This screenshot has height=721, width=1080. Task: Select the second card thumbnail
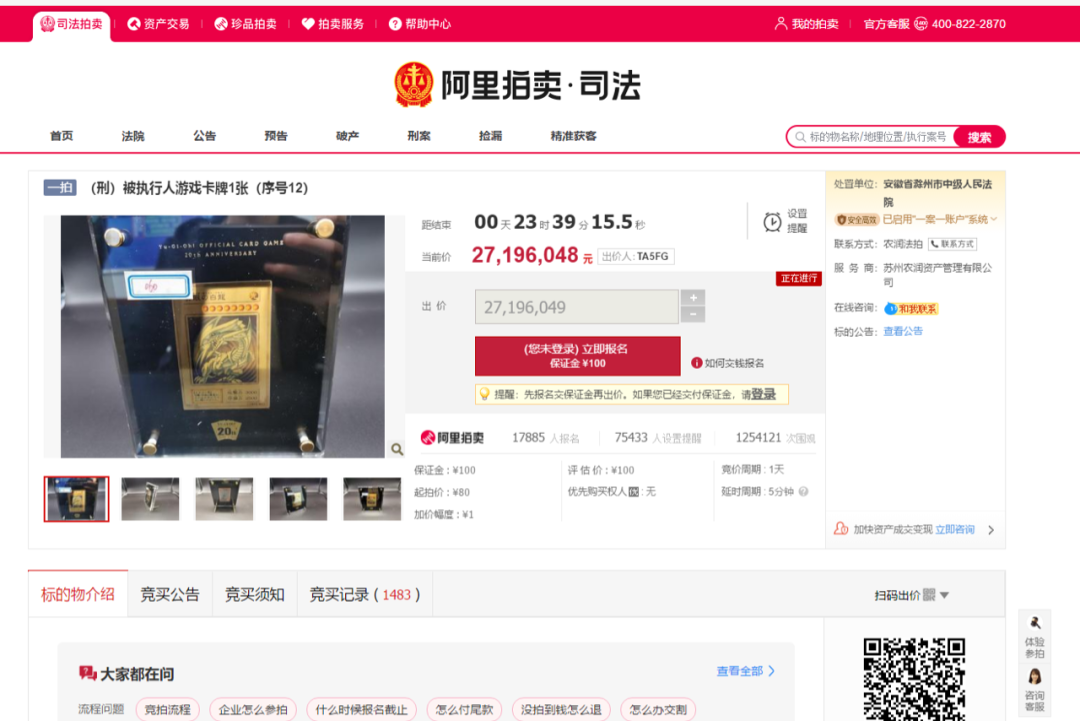click(150, 499)
